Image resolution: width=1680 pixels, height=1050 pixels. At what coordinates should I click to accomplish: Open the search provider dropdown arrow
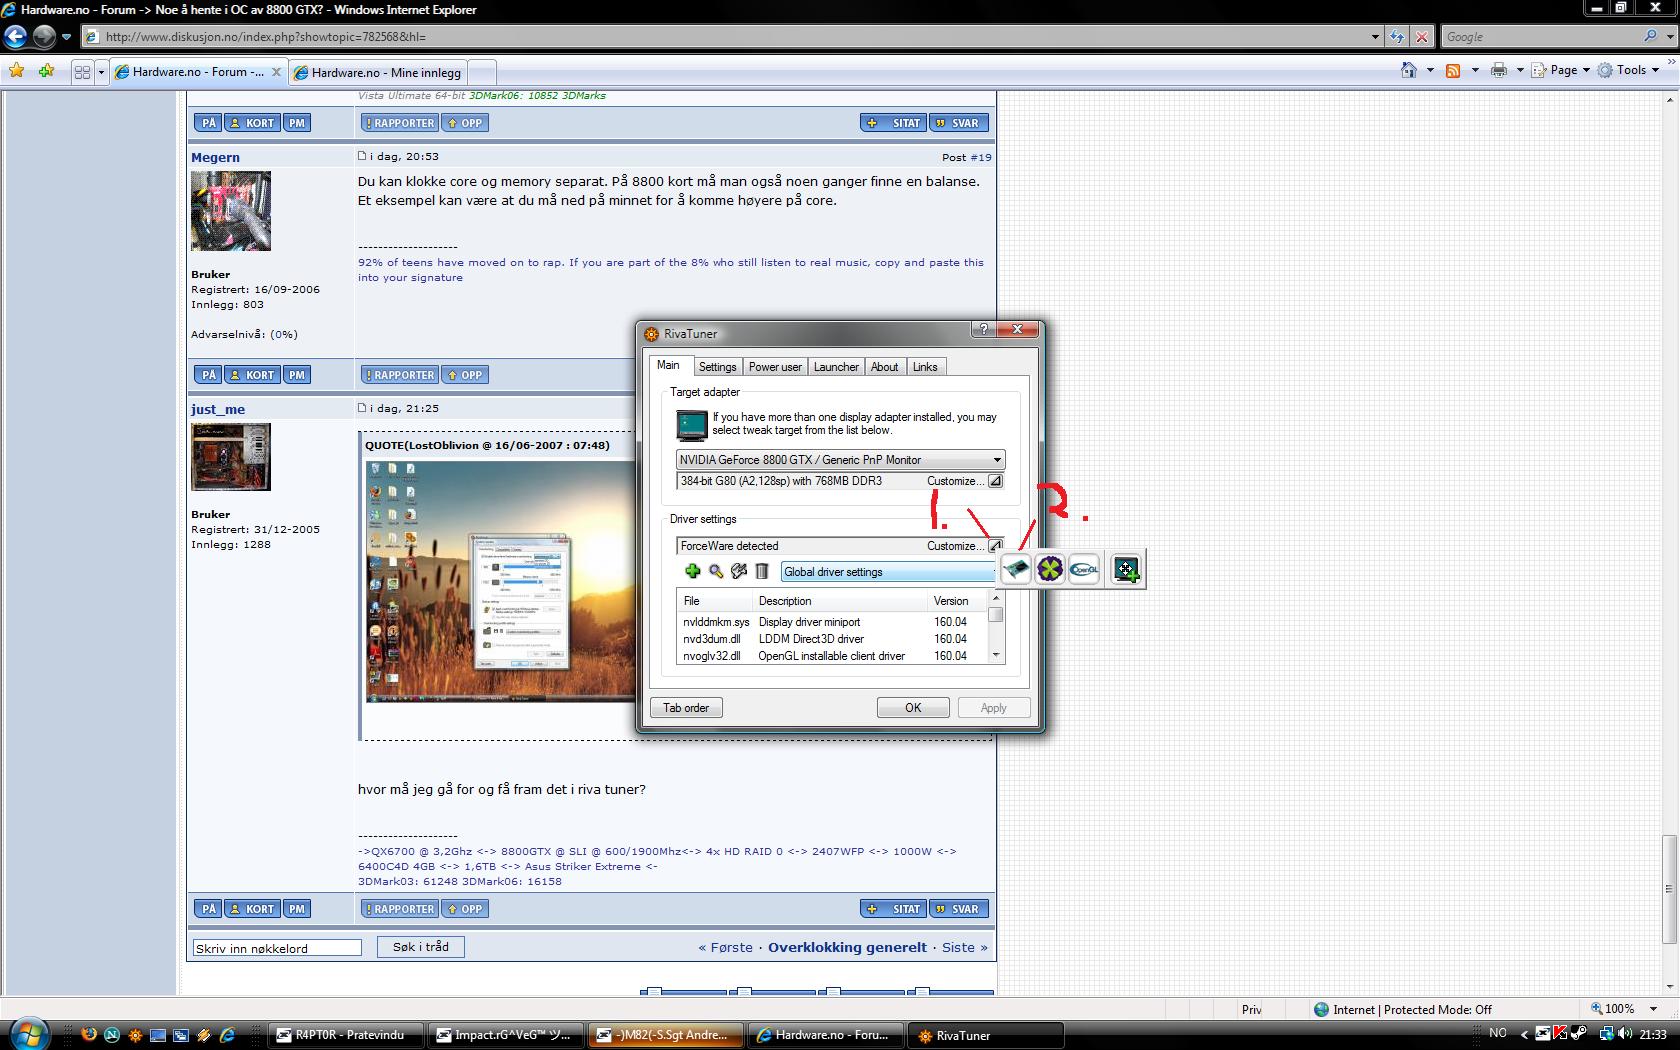pyautogui.click(x=1669, y=36)
